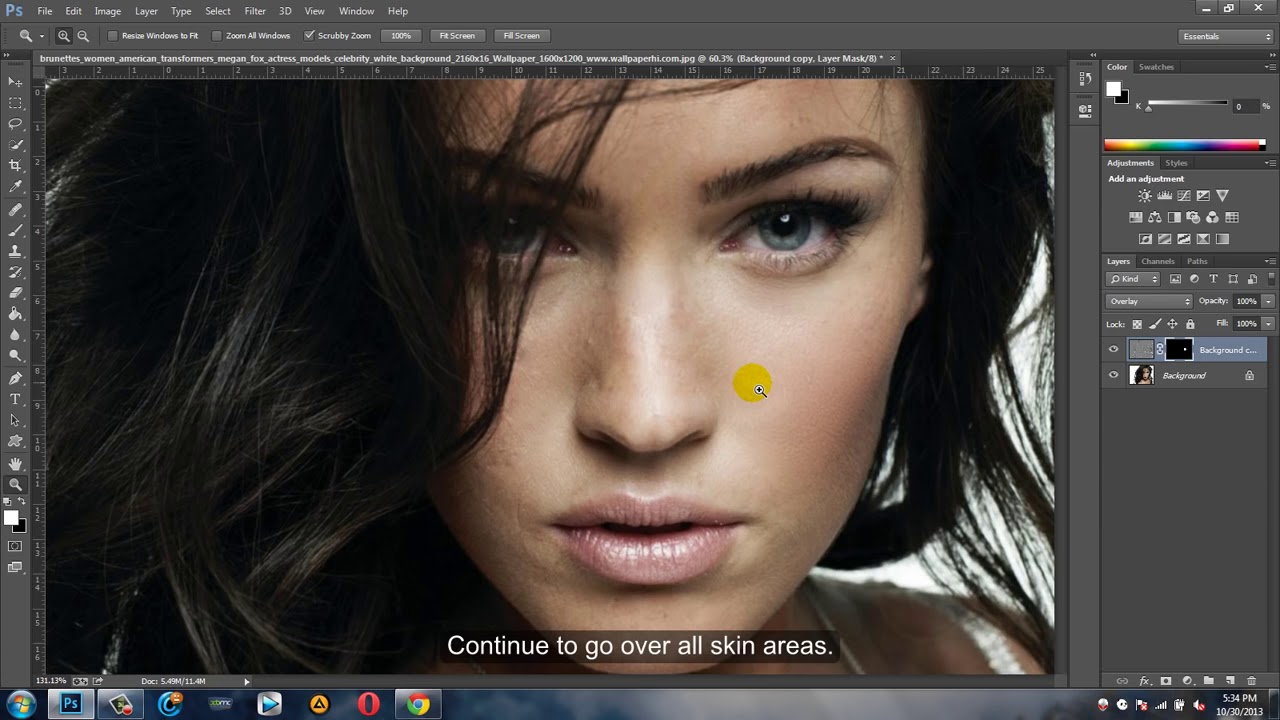Add layer style via fx icon

coord(1144,681)
